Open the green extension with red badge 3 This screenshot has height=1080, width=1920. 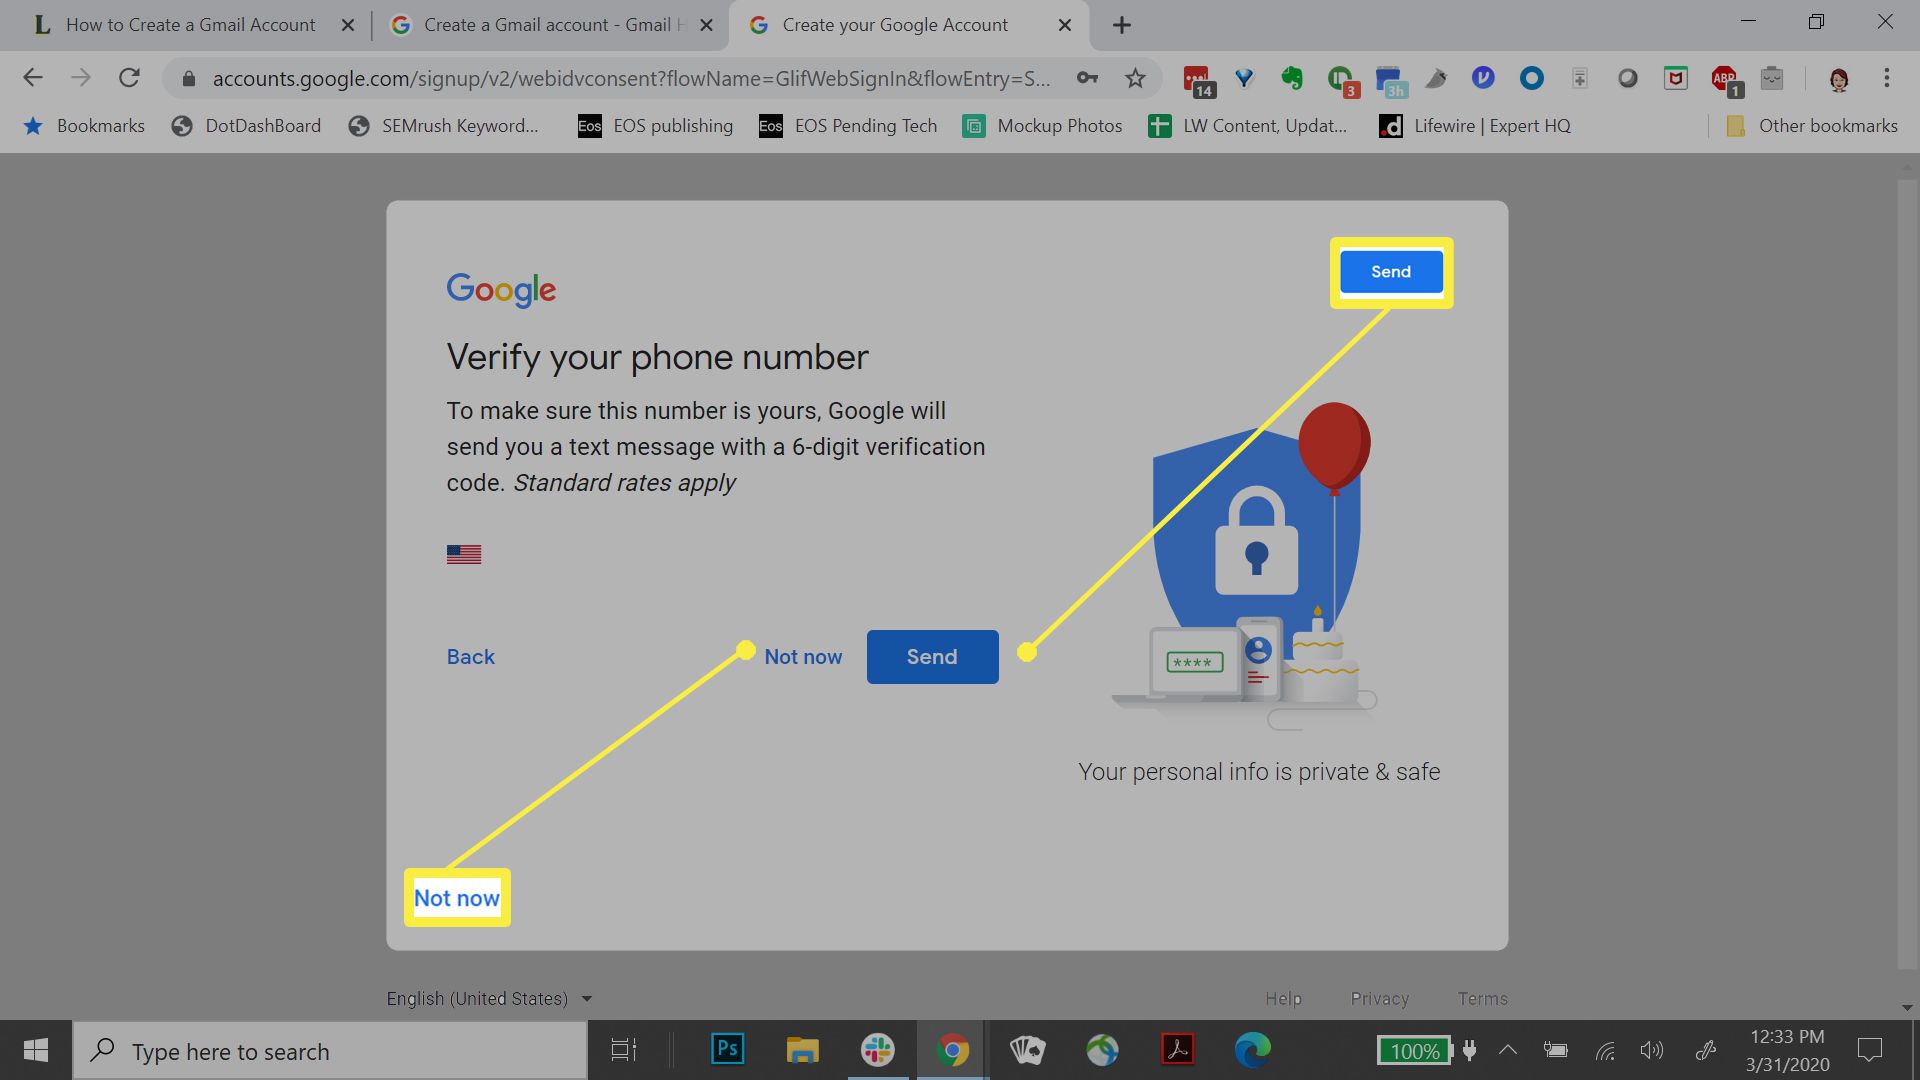[x=1341, y=80]
